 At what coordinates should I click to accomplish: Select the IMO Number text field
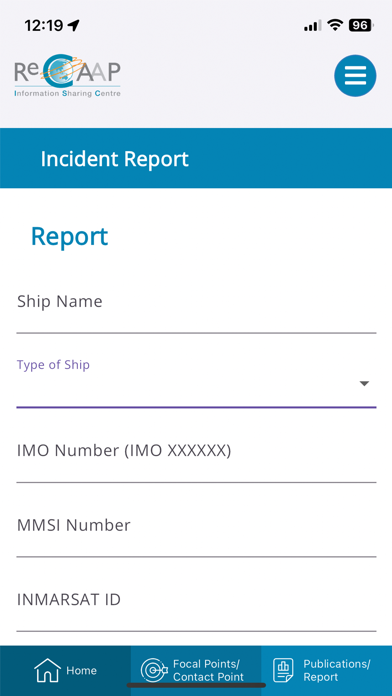click(196, 457)
